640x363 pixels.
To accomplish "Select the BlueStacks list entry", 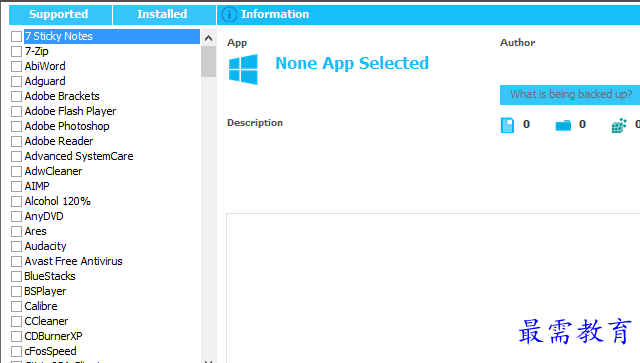I will (50, 276).
